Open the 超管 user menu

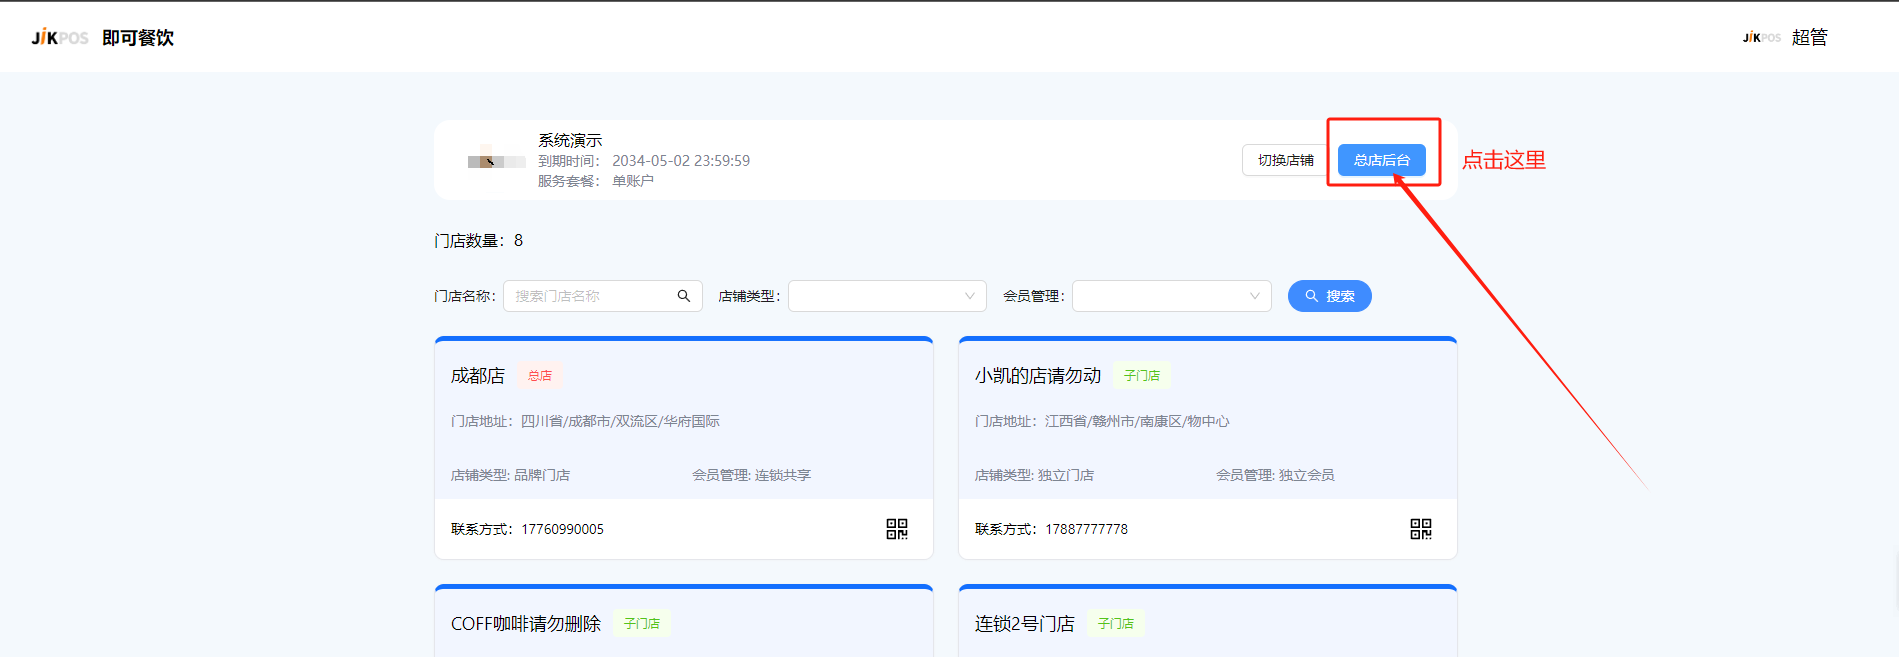pyautogui.click(x=1809, y=38)
